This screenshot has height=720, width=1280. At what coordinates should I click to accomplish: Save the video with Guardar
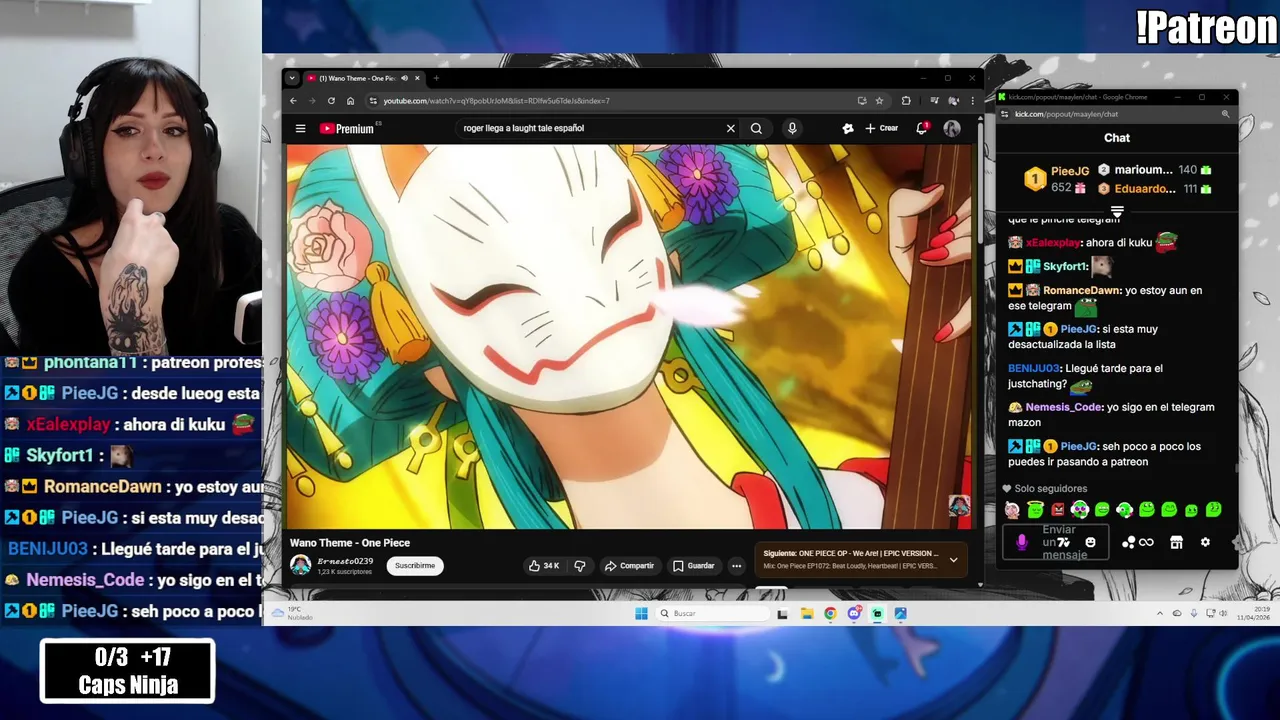[x=694, y=566]
